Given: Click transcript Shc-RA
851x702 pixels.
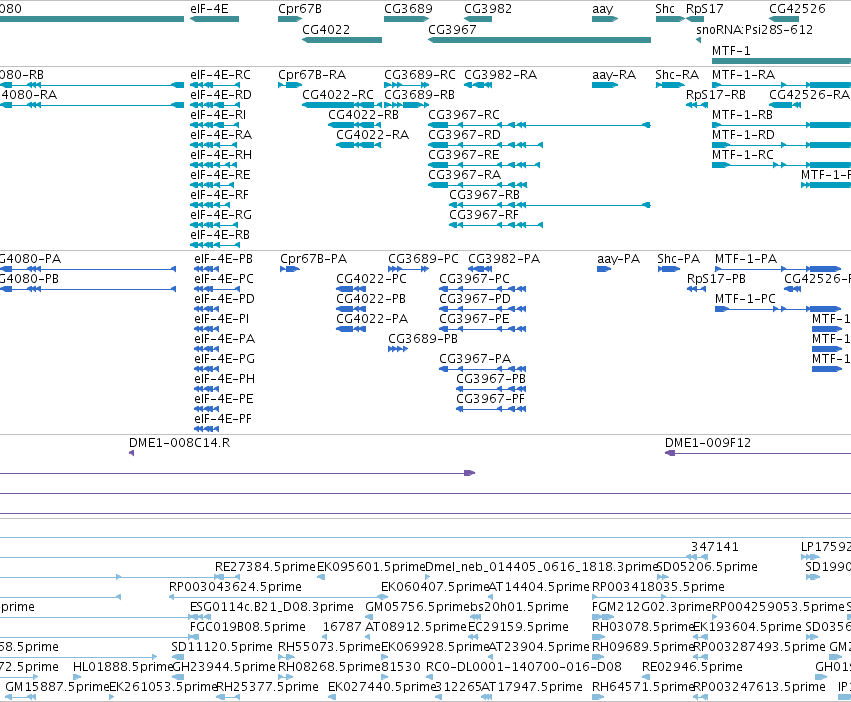Looking at the screenshot, I should click(677, 75).
